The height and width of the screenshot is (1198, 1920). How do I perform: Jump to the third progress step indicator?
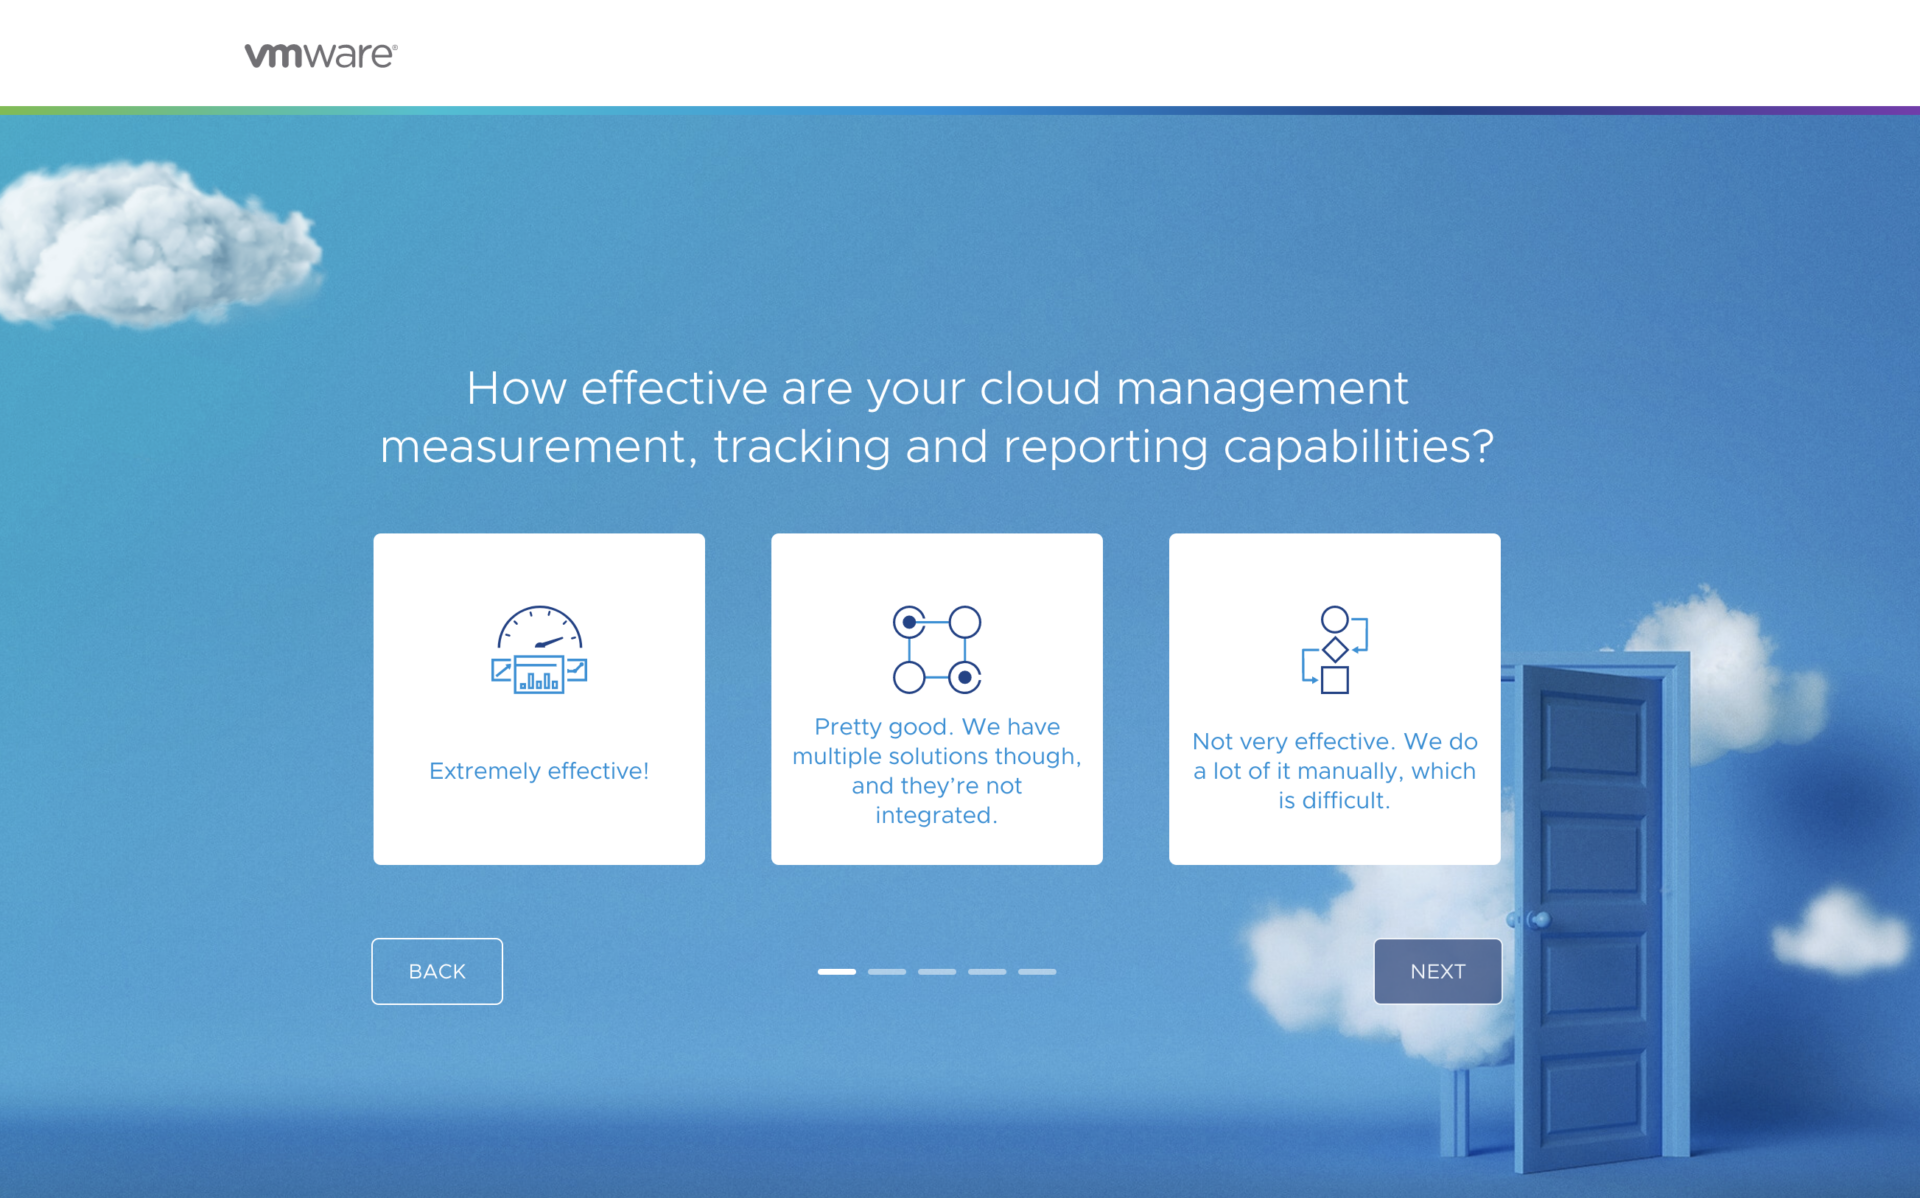pyautogui.click(x=937, y=971)
